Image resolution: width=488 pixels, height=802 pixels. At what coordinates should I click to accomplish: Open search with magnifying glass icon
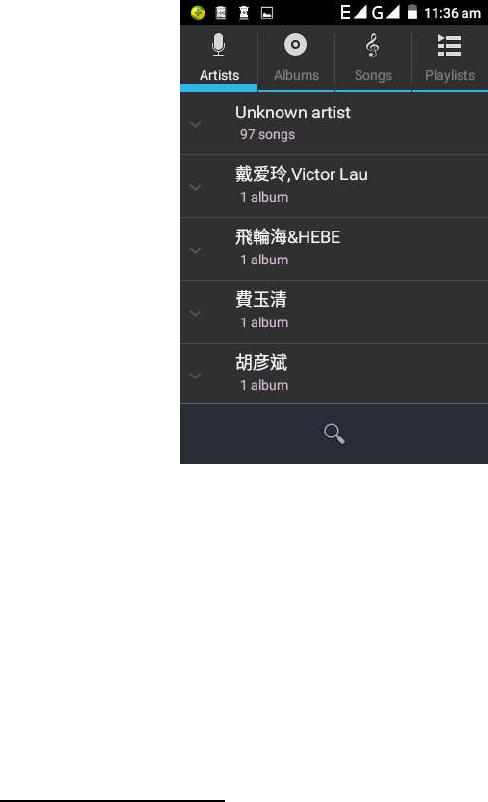(x=335, y=434)
